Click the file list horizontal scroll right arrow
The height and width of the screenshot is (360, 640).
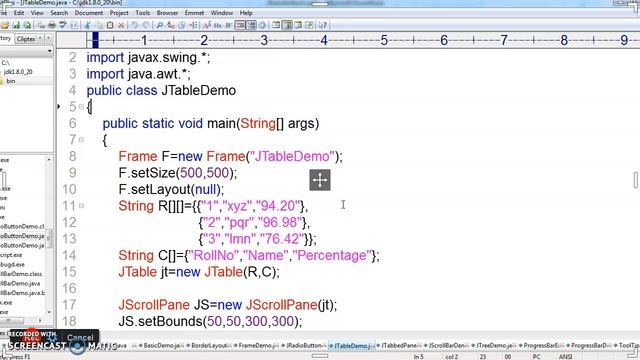pos(40,320)
